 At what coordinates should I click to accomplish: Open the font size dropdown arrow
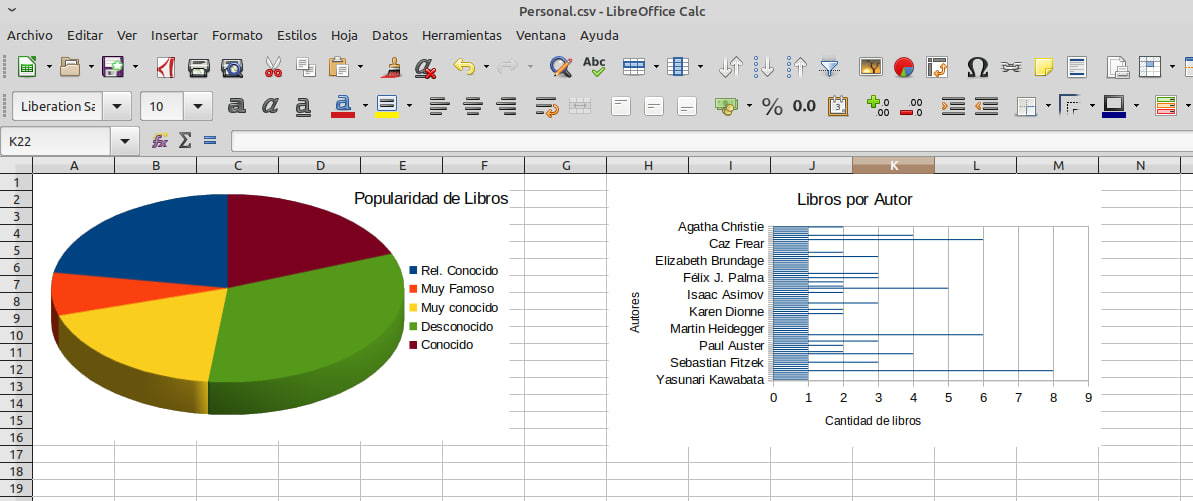(x=198, y=106)
